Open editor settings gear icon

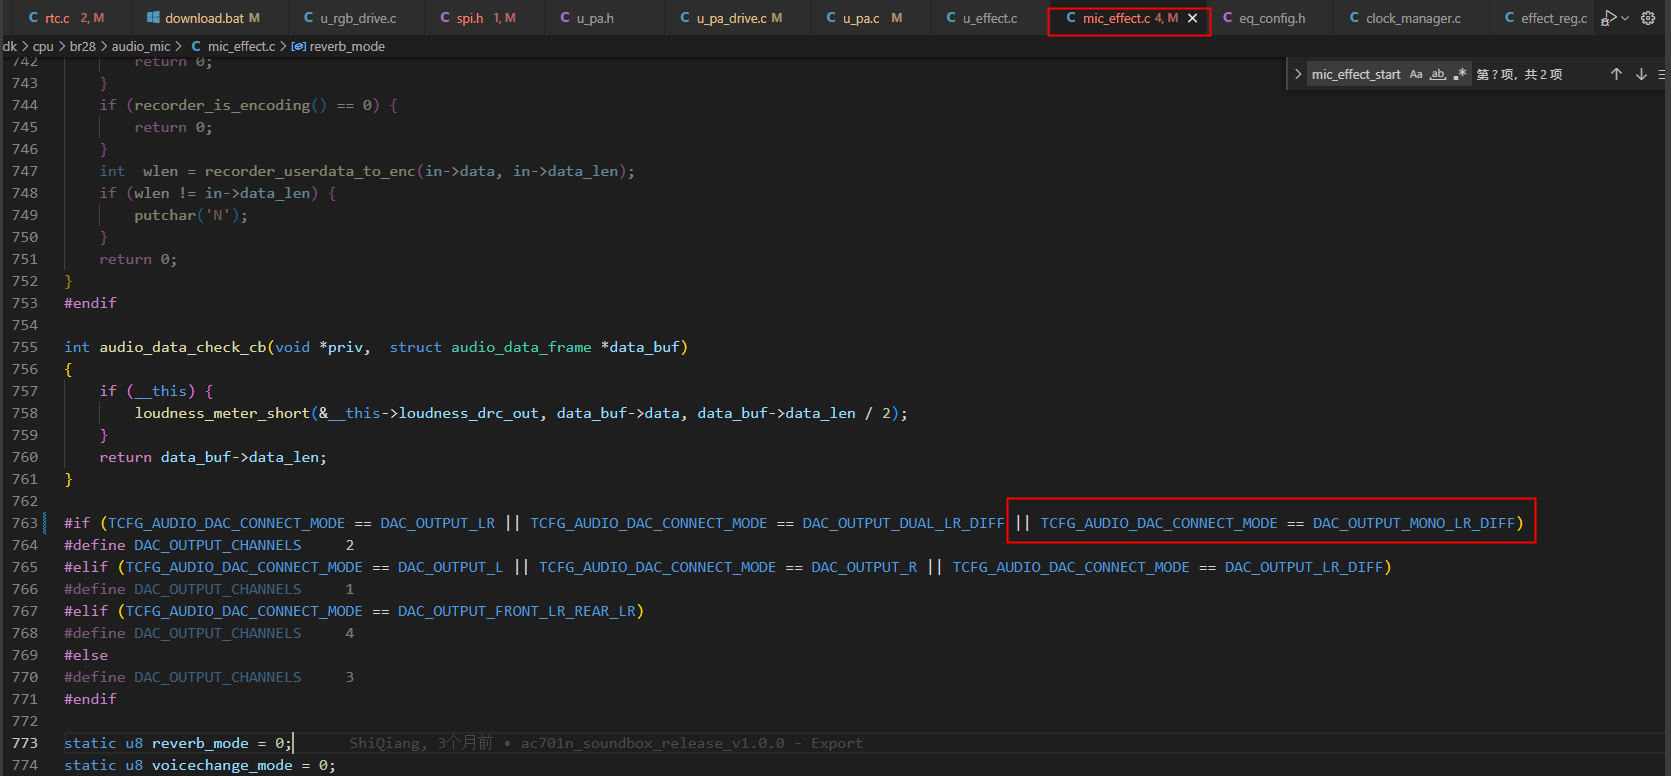coord(1648,18)
